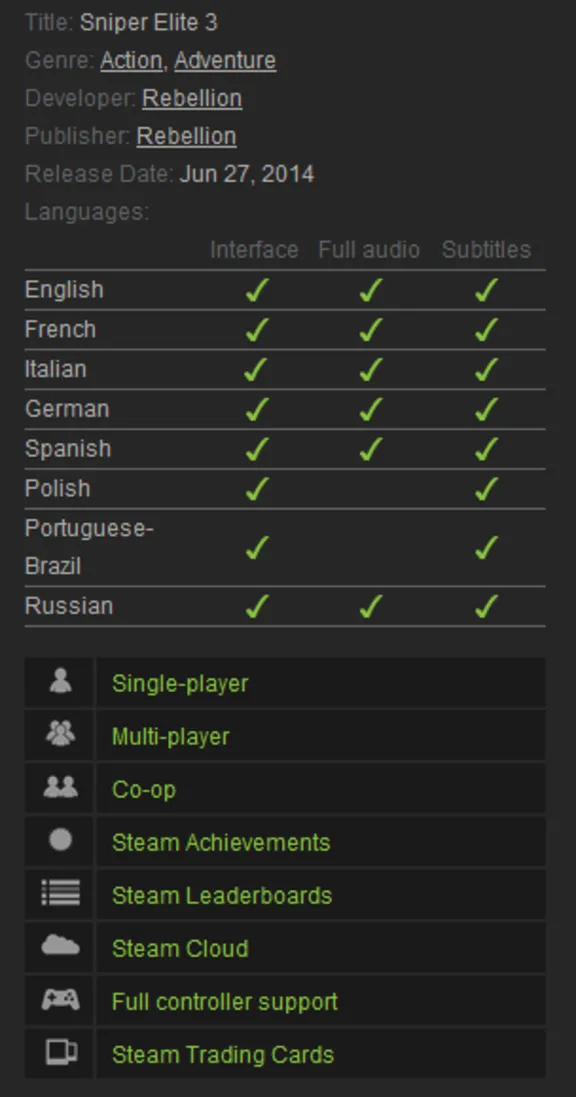Click the Portuguese-Brazil language row

[89, 548]
